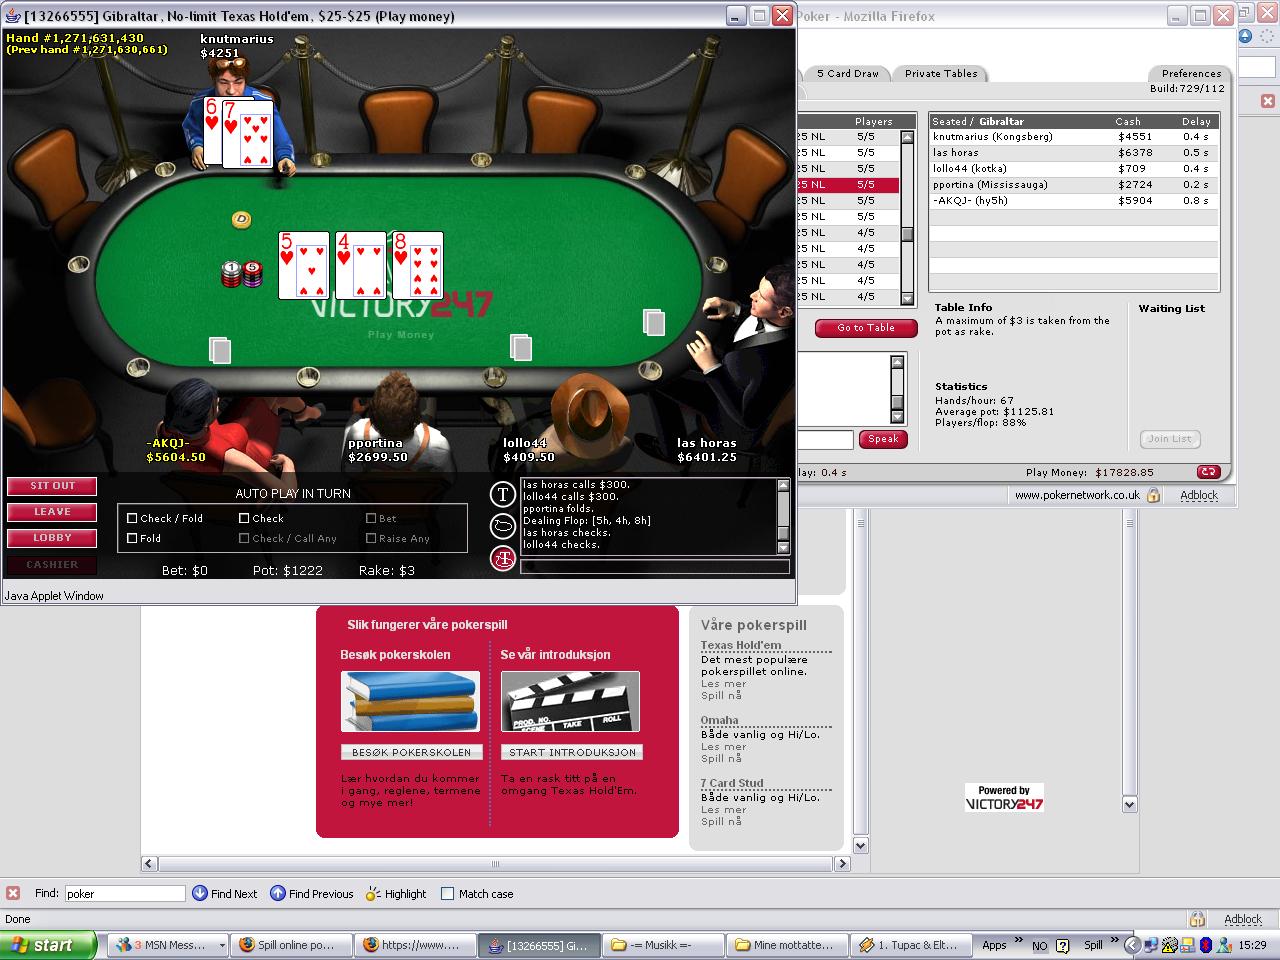
Task: Open the 5 Card Draw tab
Action: pyautogui.click(x=847, y=73)
